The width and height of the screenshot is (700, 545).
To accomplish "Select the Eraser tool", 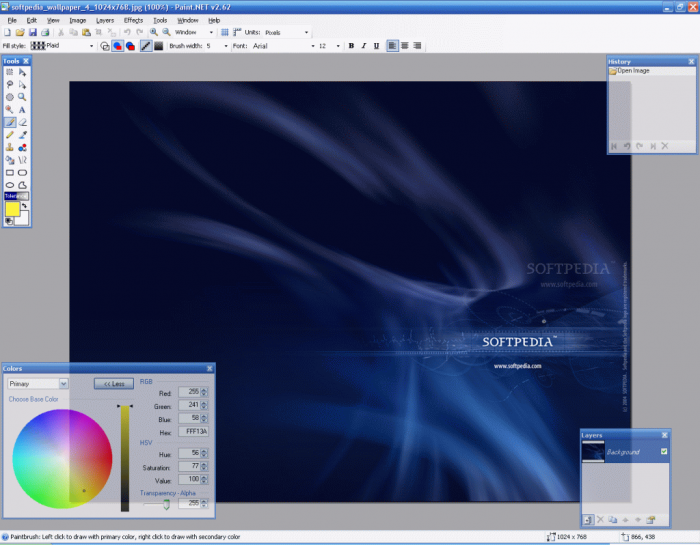I will point(22,122).
